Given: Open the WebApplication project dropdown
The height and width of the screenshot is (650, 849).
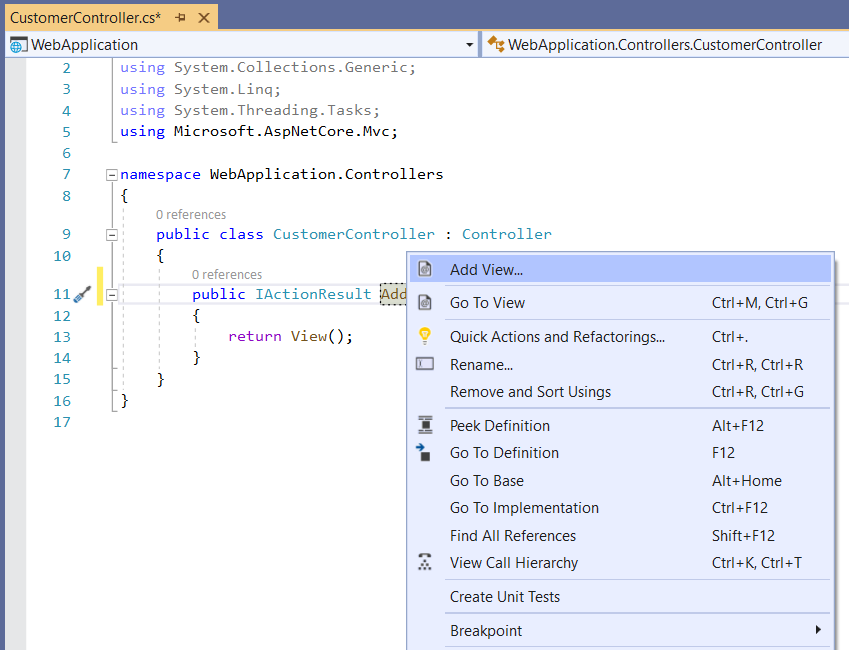Looking at the screenshot, I should [x=469, y=44].
